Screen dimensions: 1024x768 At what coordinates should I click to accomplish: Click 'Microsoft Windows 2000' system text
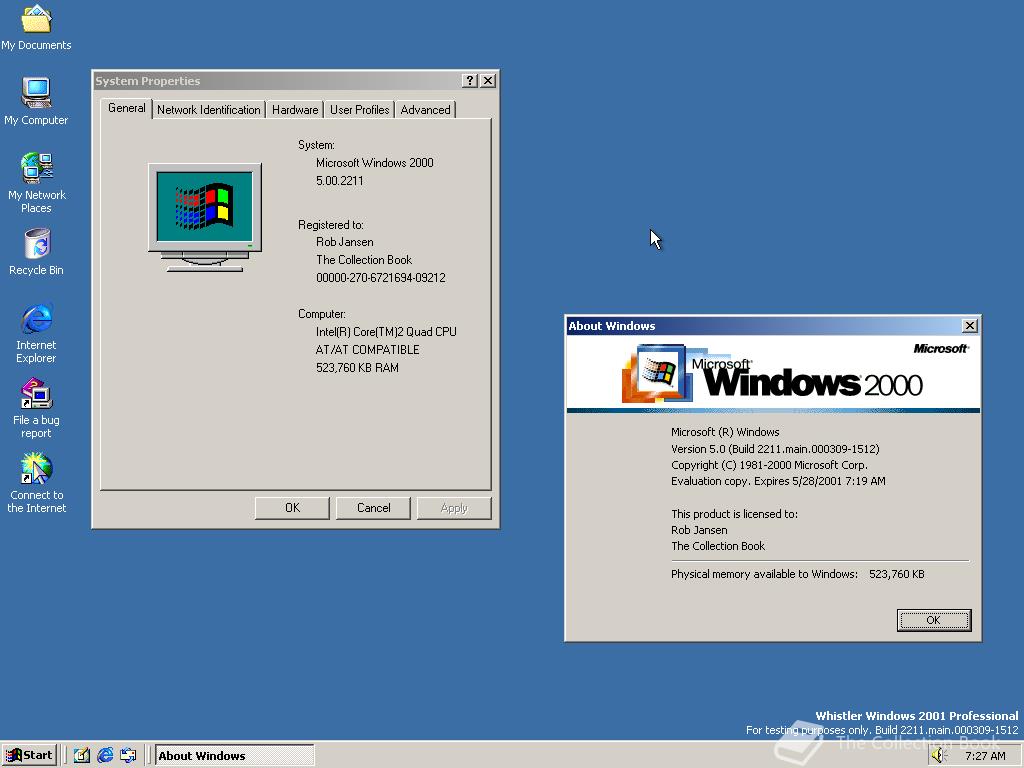click(375, 163)
